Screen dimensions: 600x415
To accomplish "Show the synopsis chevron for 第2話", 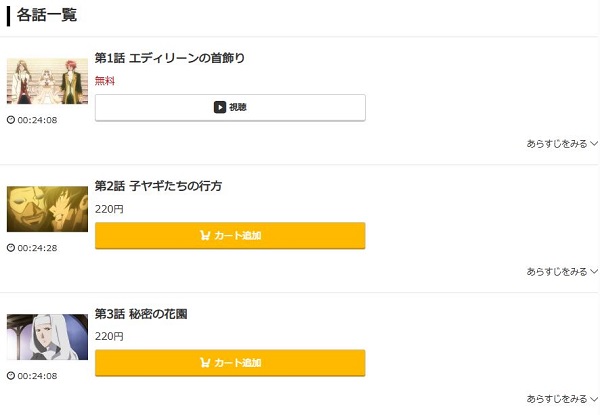I will click(x=594, y=272).
